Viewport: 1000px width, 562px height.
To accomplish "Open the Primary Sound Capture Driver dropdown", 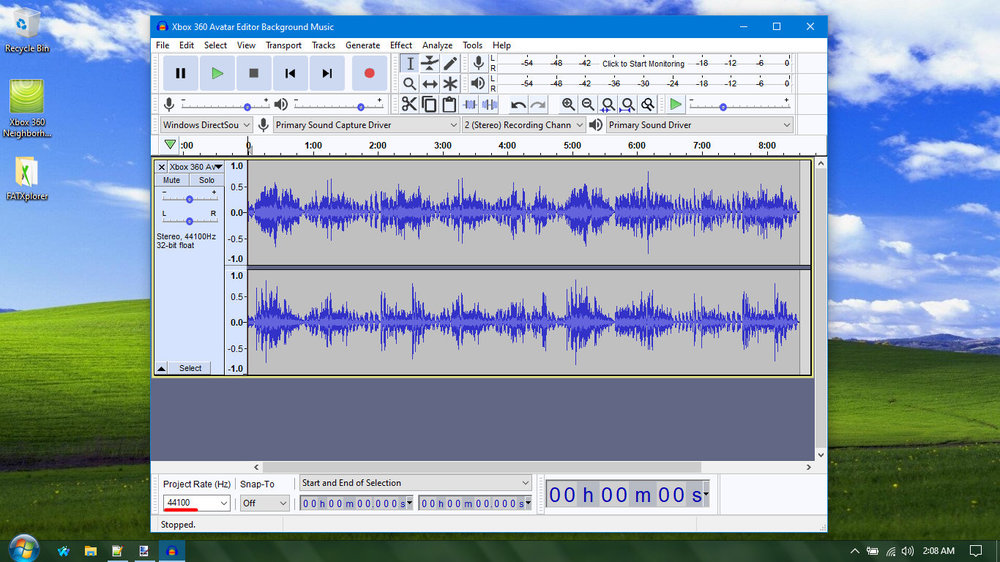I will coord(366,125).
